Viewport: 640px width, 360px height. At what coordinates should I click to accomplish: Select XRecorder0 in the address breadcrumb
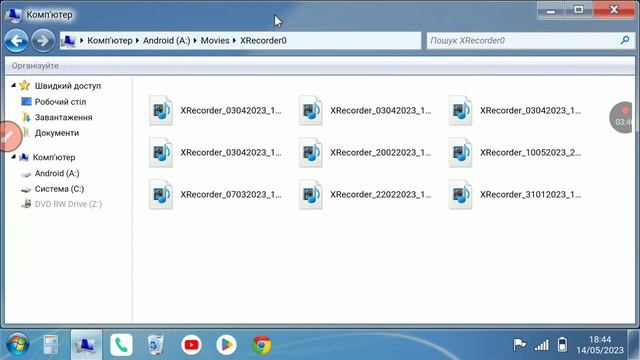point(263,40)
